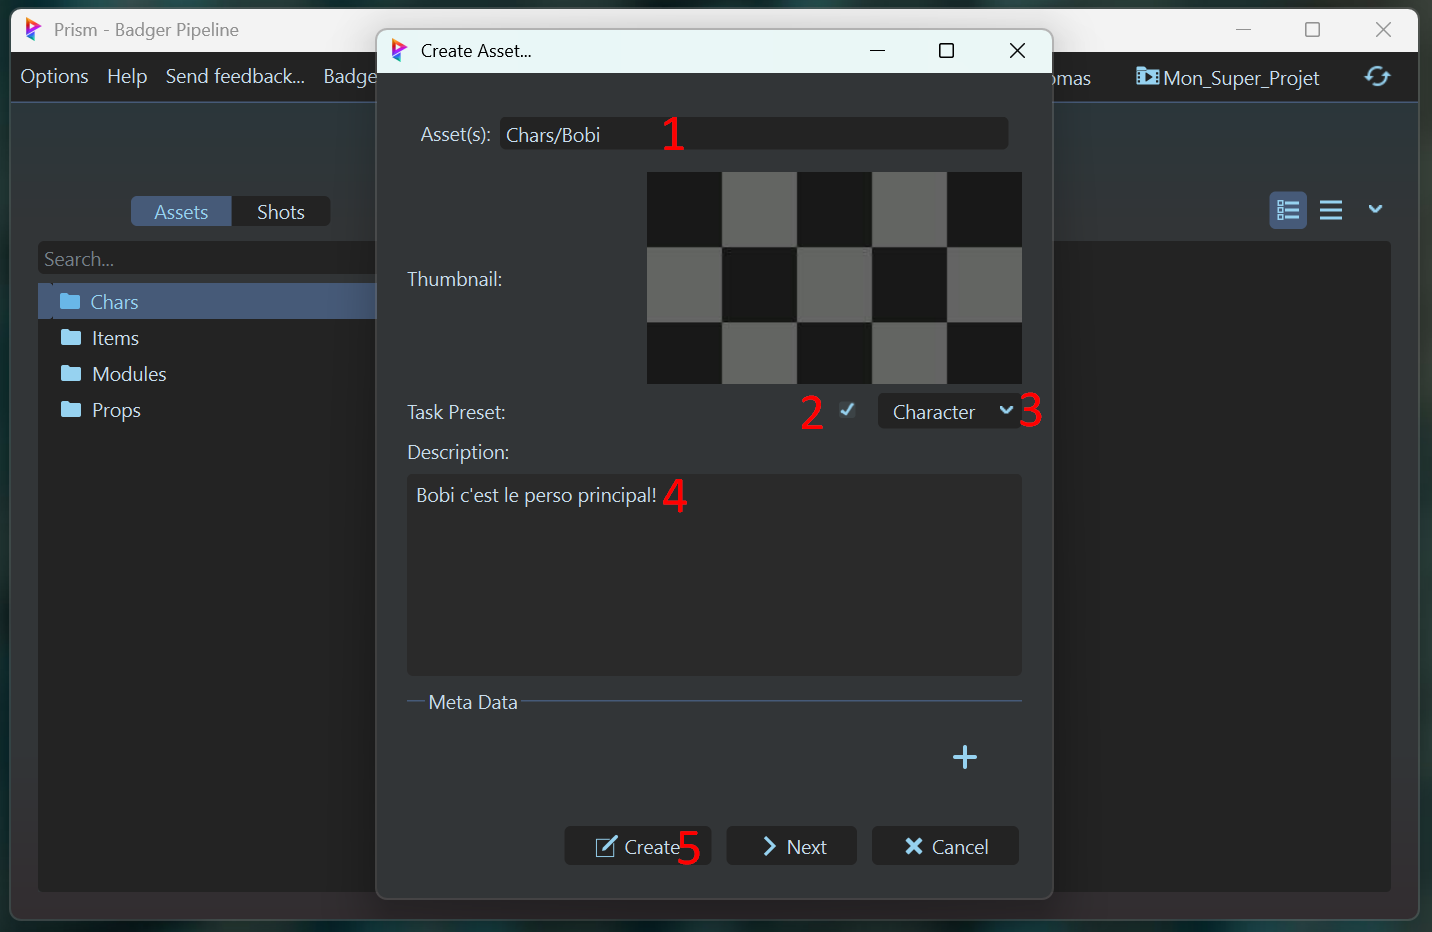This screenshot has height=932, width=1432.
Task: Uncheck the Task Preset checkbox
Action: pyautogui.click(x=847, y=410)
